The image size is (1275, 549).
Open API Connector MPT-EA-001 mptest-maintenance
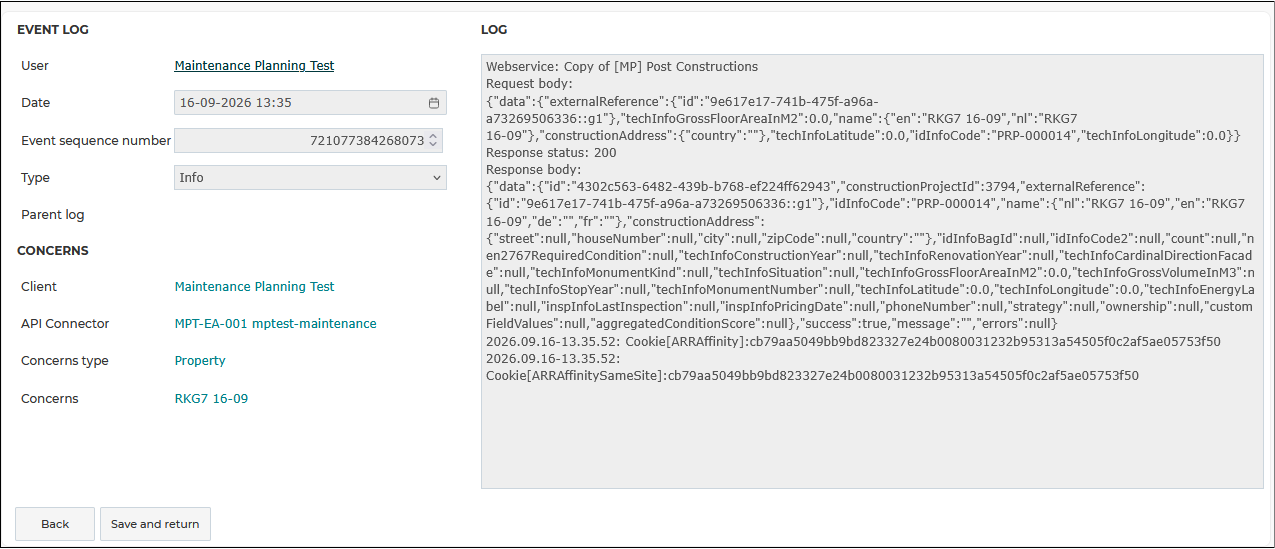[275, 324]
